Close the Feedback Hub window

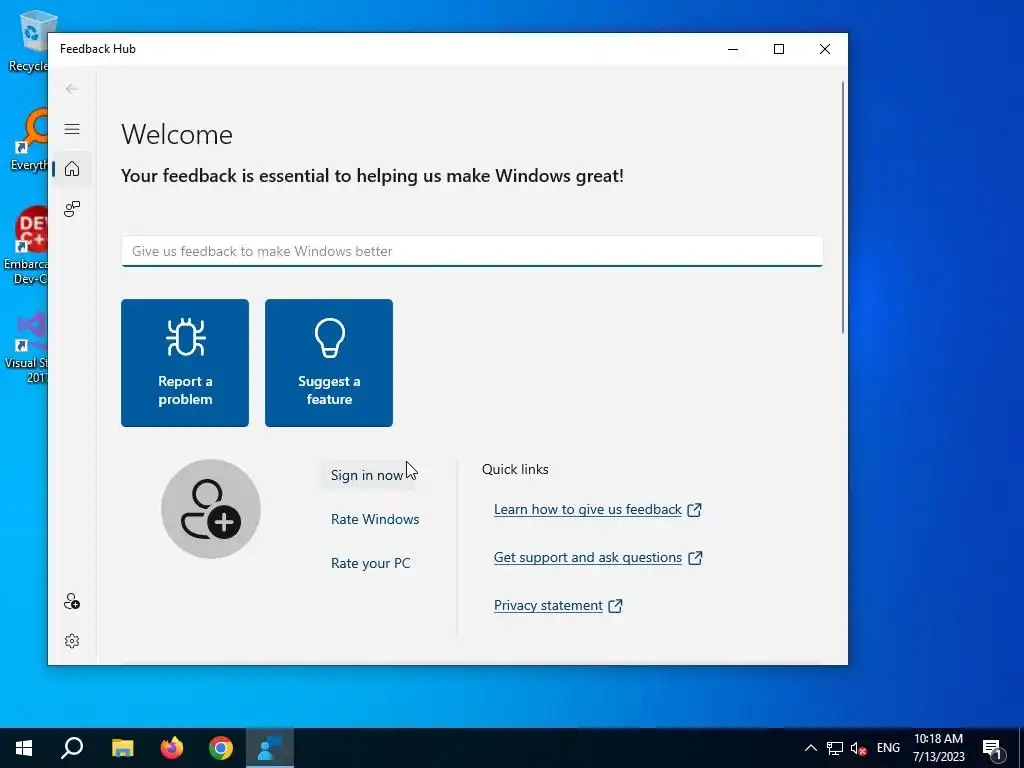coord(825,49)
